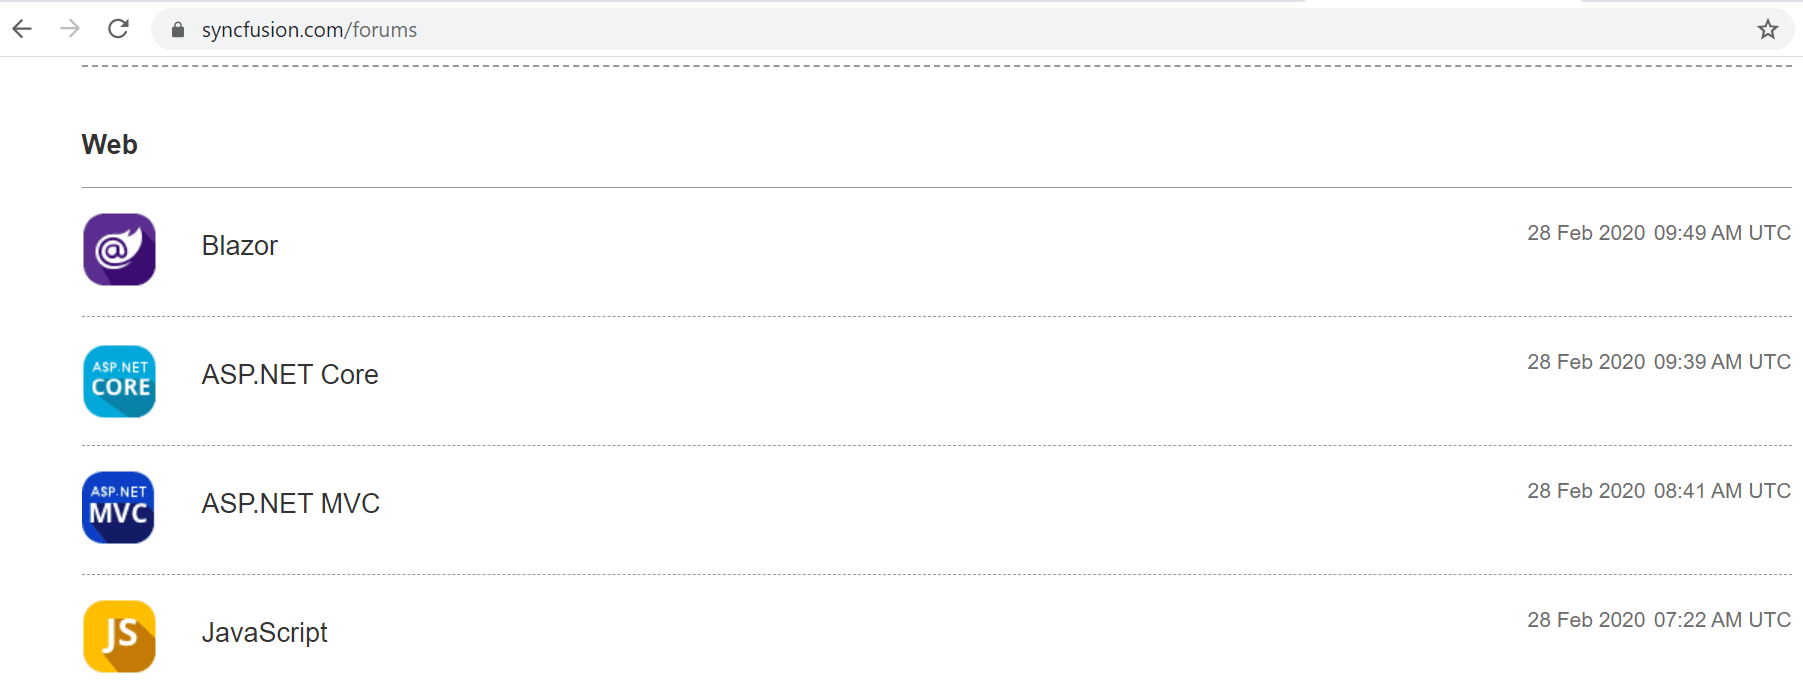Click the ASP.NET Core forum icon
This screenshot has height=690, width=1803.
(119, 381)
